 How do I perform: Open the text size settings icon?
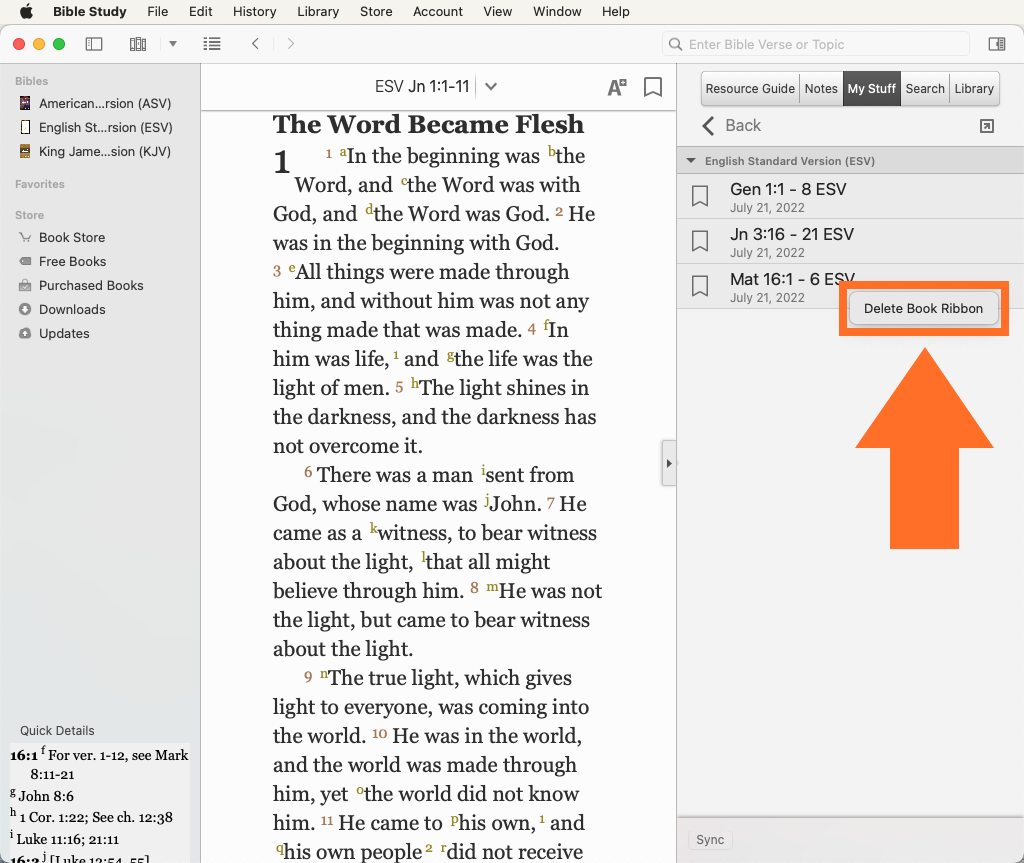pos(617,87)
